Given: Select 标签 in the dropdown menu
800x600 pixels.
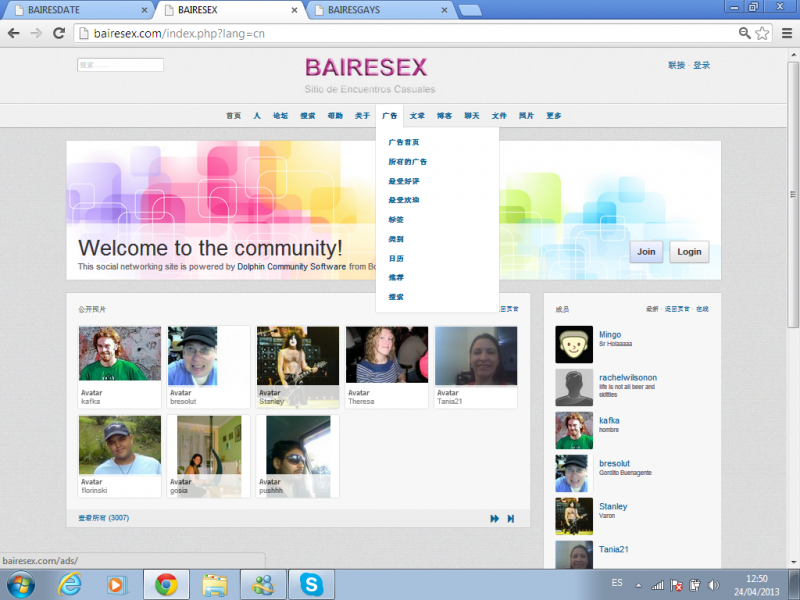Looking at the screenshot, I should pos(396,219).
